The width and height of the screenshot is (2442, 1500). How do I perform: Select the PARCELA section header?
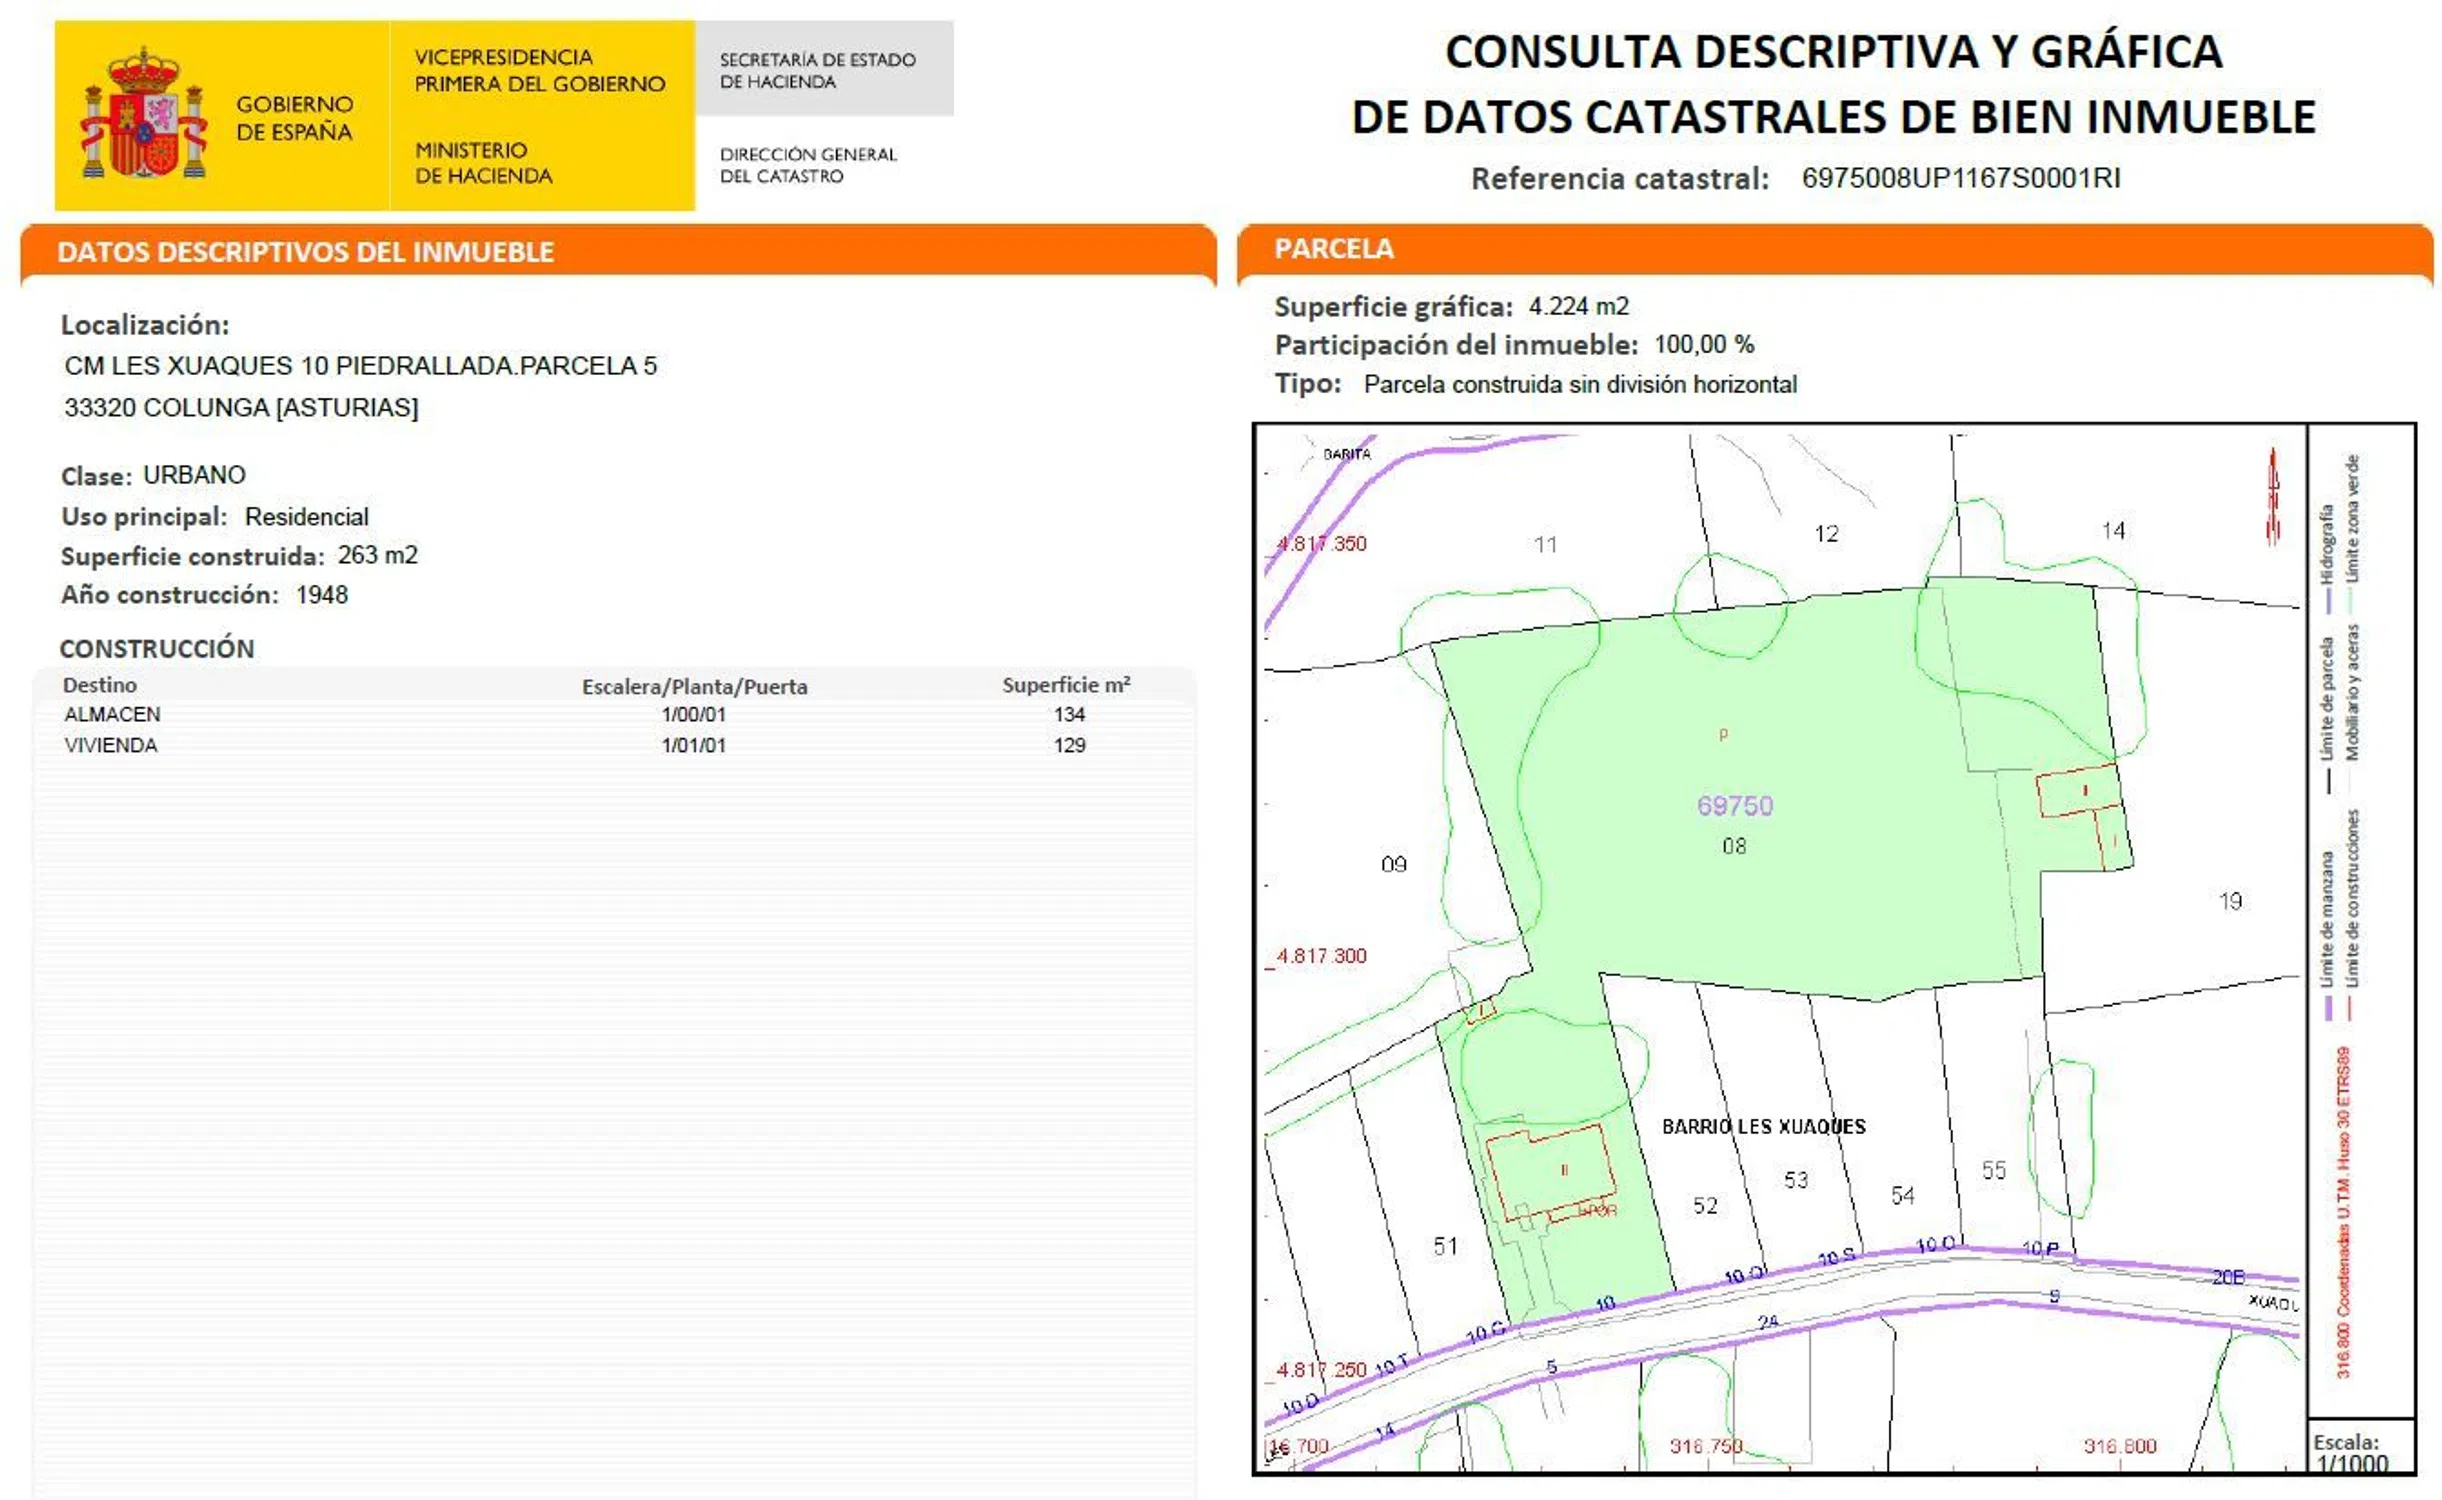pos(1333,249)
